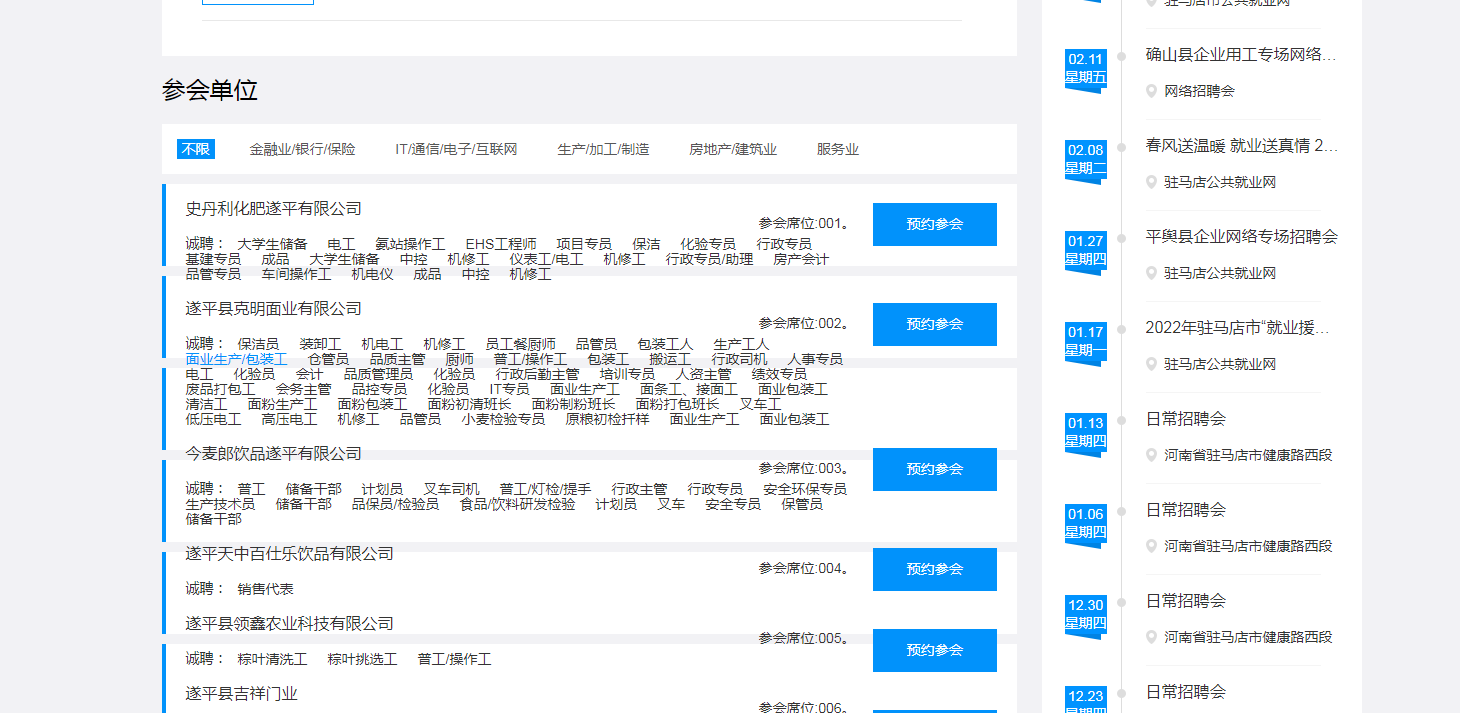Open the 氨站操作工 job posting
The width and height of the screenshot is (1460, 713).
tap(410, 244)
